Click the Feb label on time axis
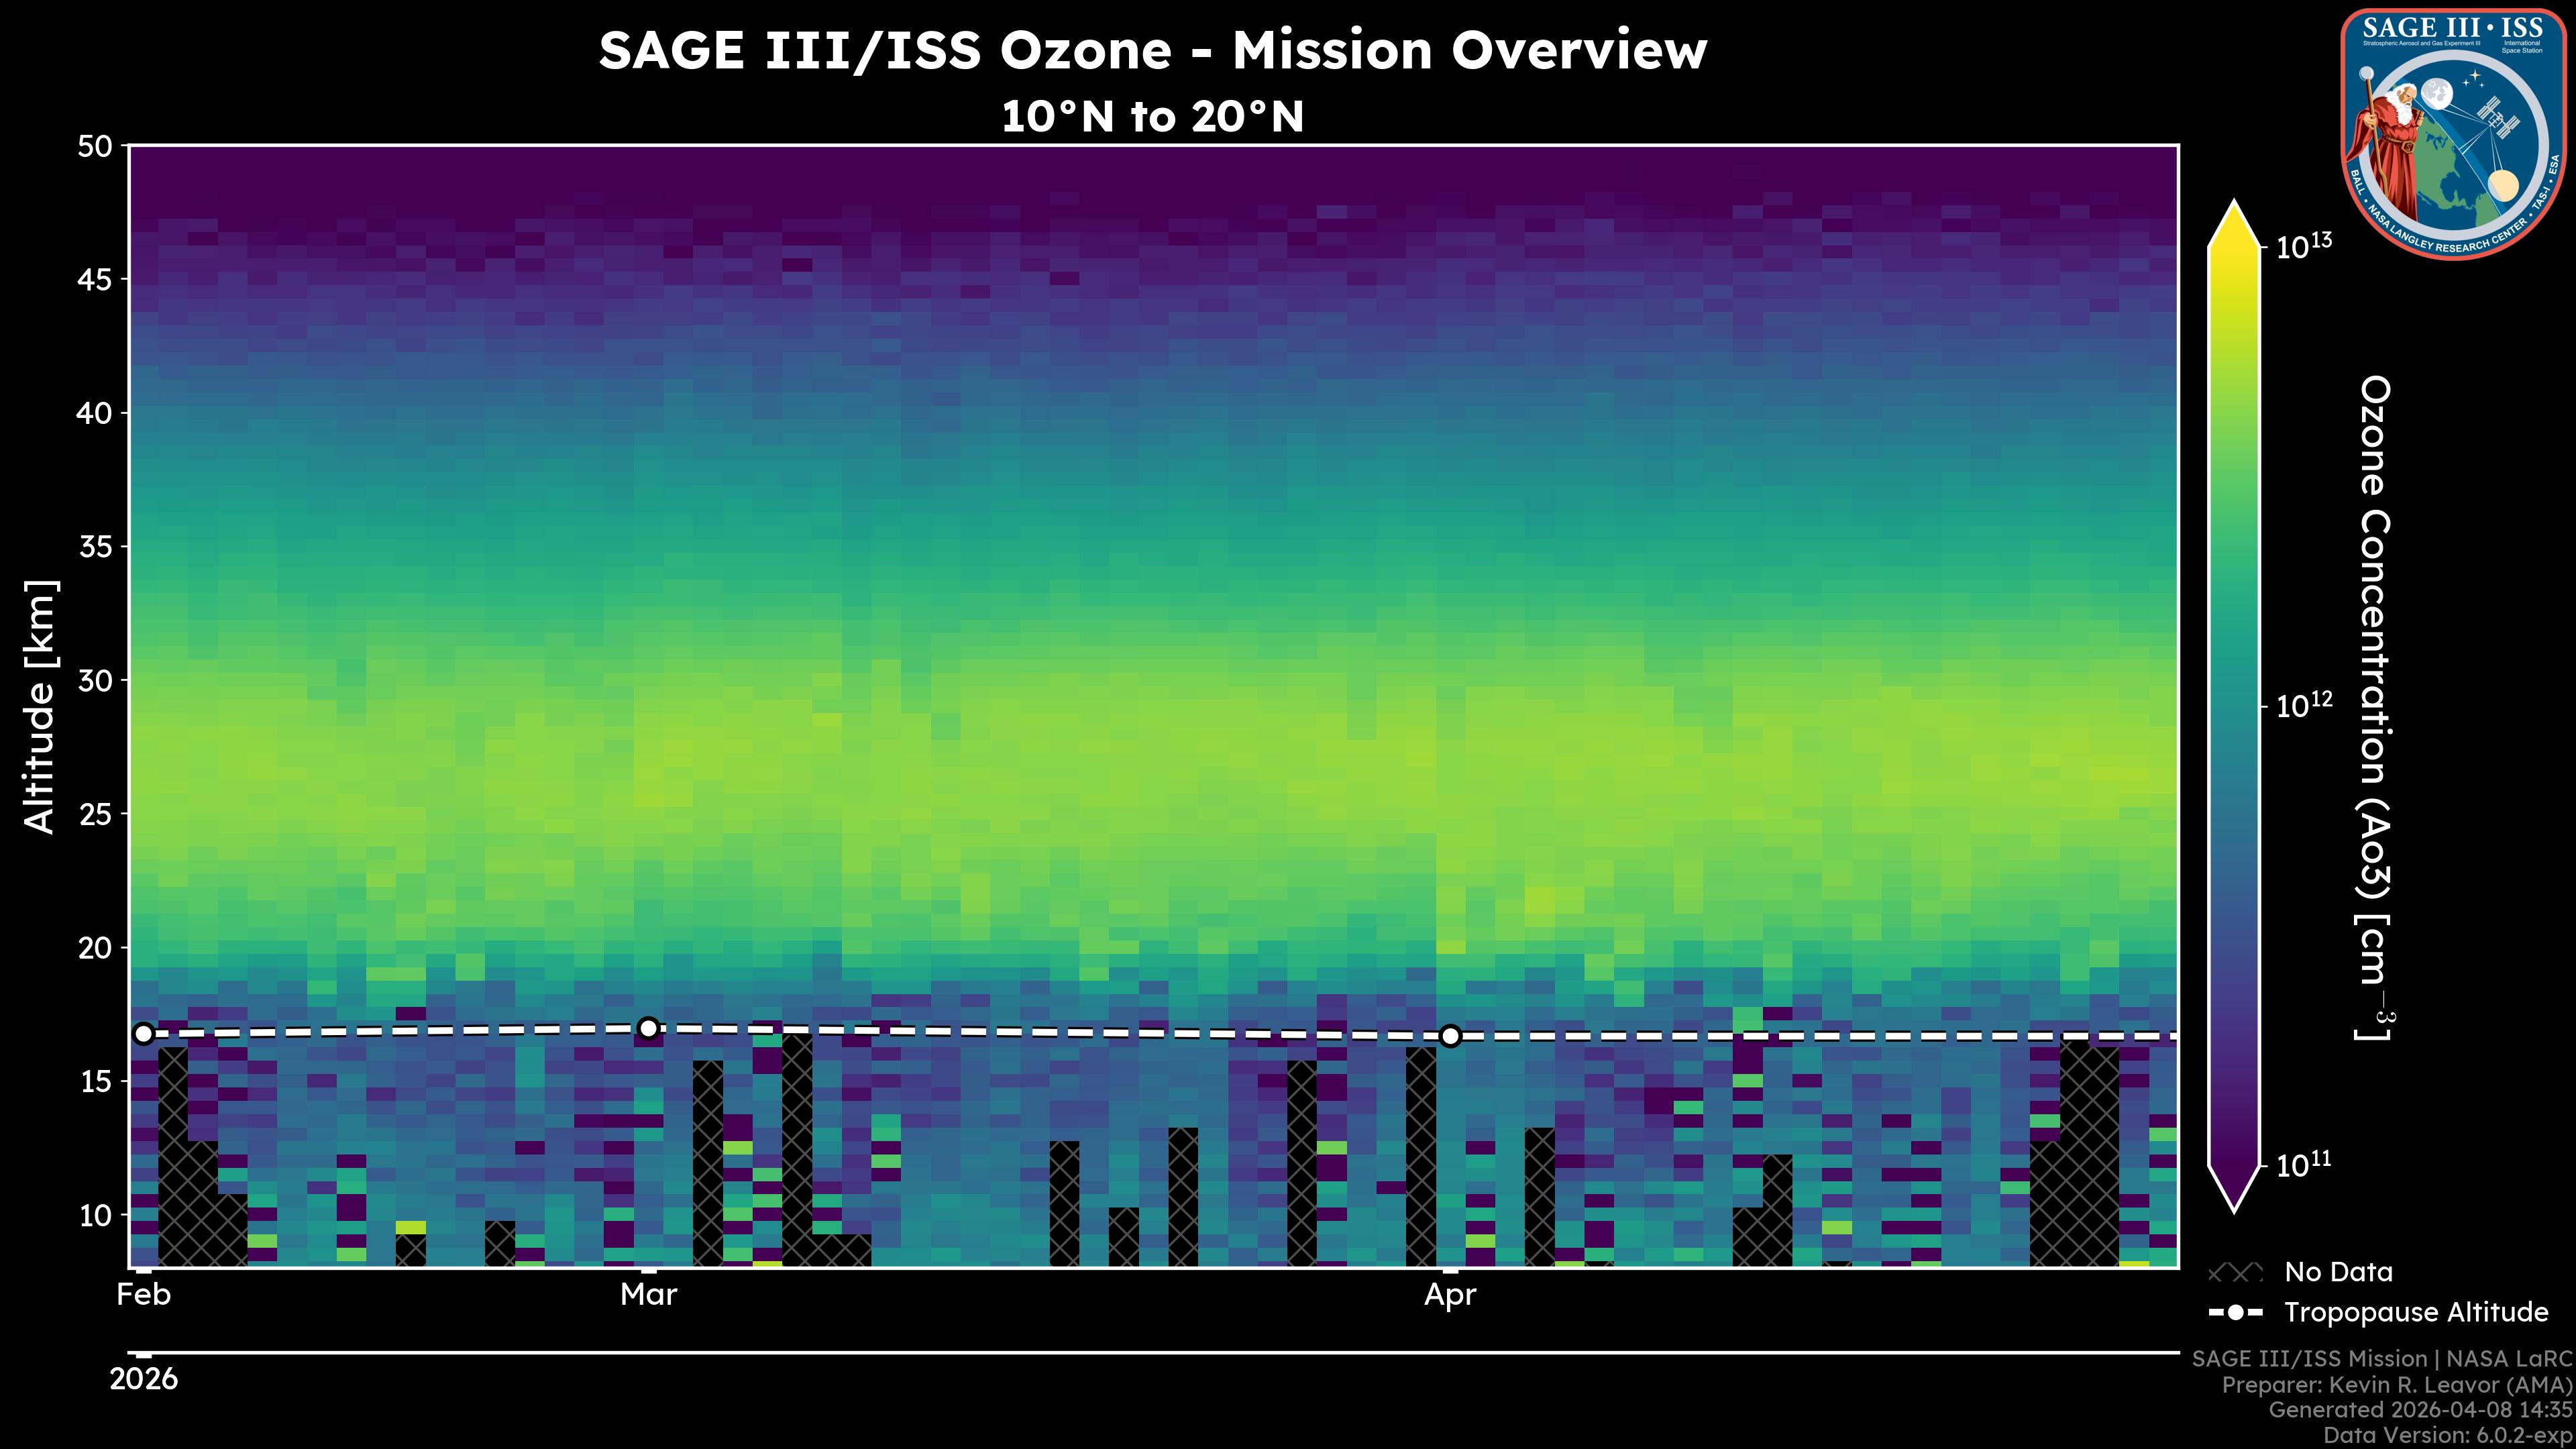 pyautogui.click(x=144, y=1295)
